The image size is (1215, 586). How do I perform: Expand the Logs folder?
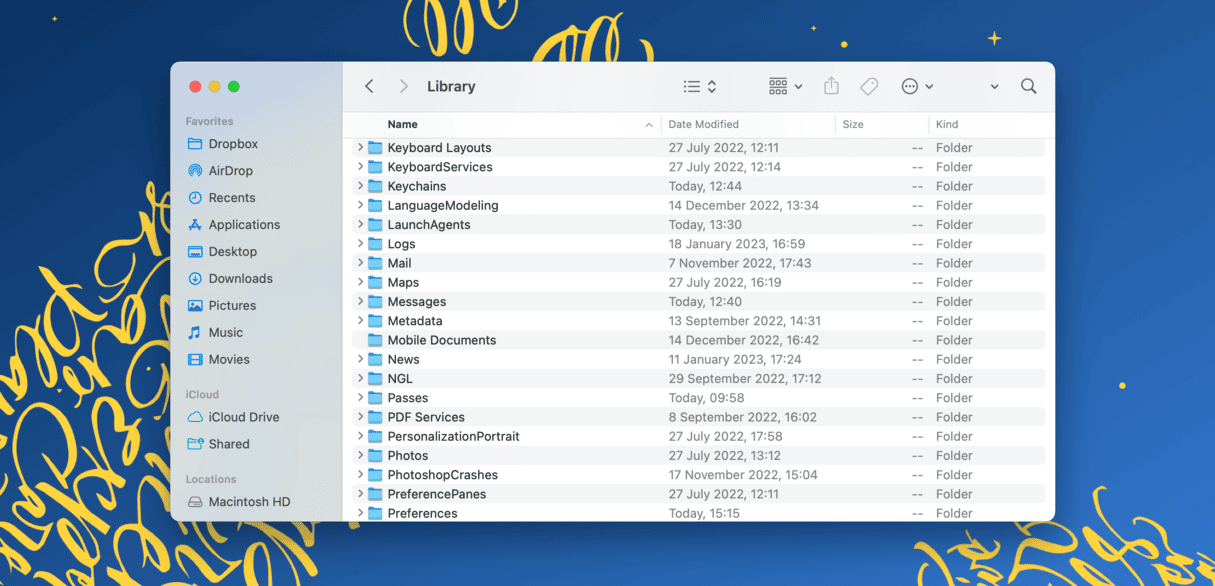click(x=360, y=244)
